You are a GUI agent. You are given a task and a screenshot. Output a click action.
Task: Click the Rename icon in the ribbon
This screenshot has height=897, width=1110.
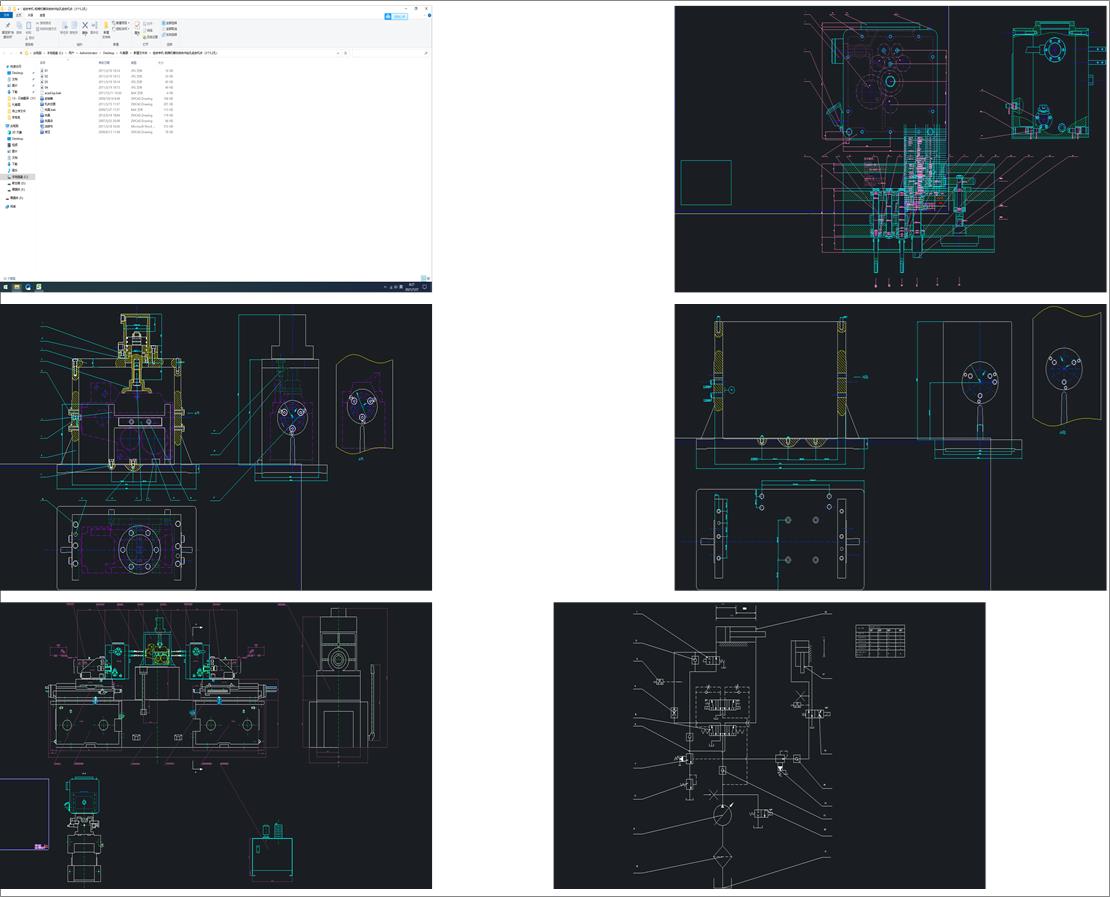[95, 26]
